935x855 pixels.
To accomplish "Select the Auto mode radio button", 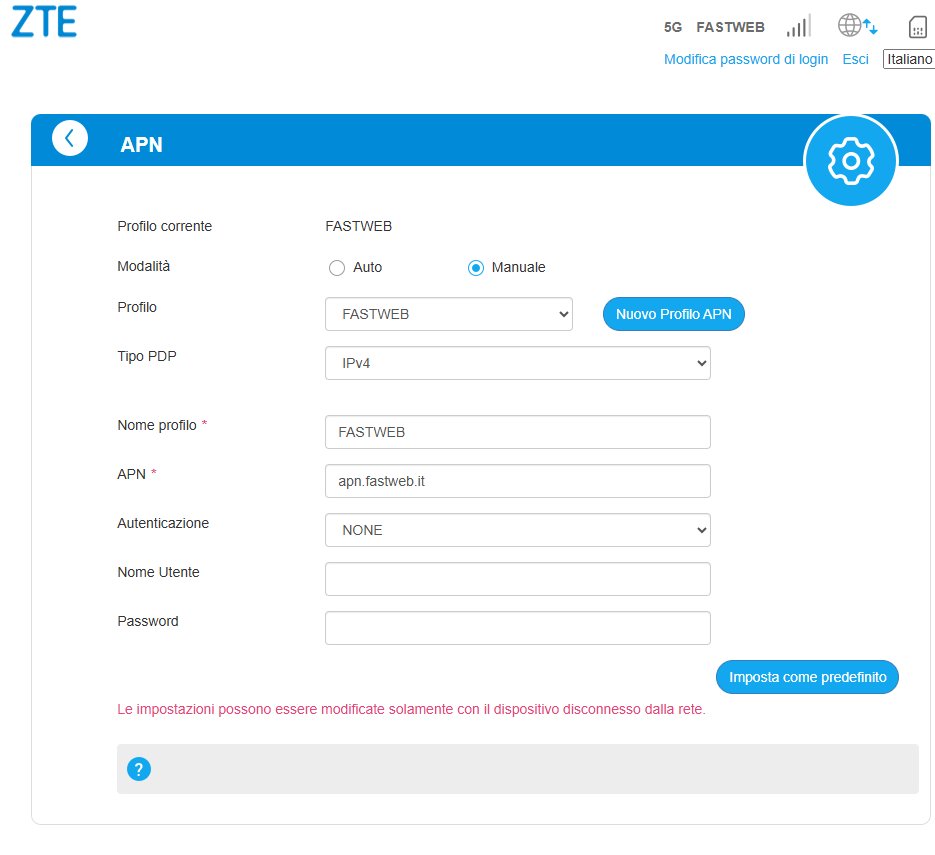I will pos(336,268).
